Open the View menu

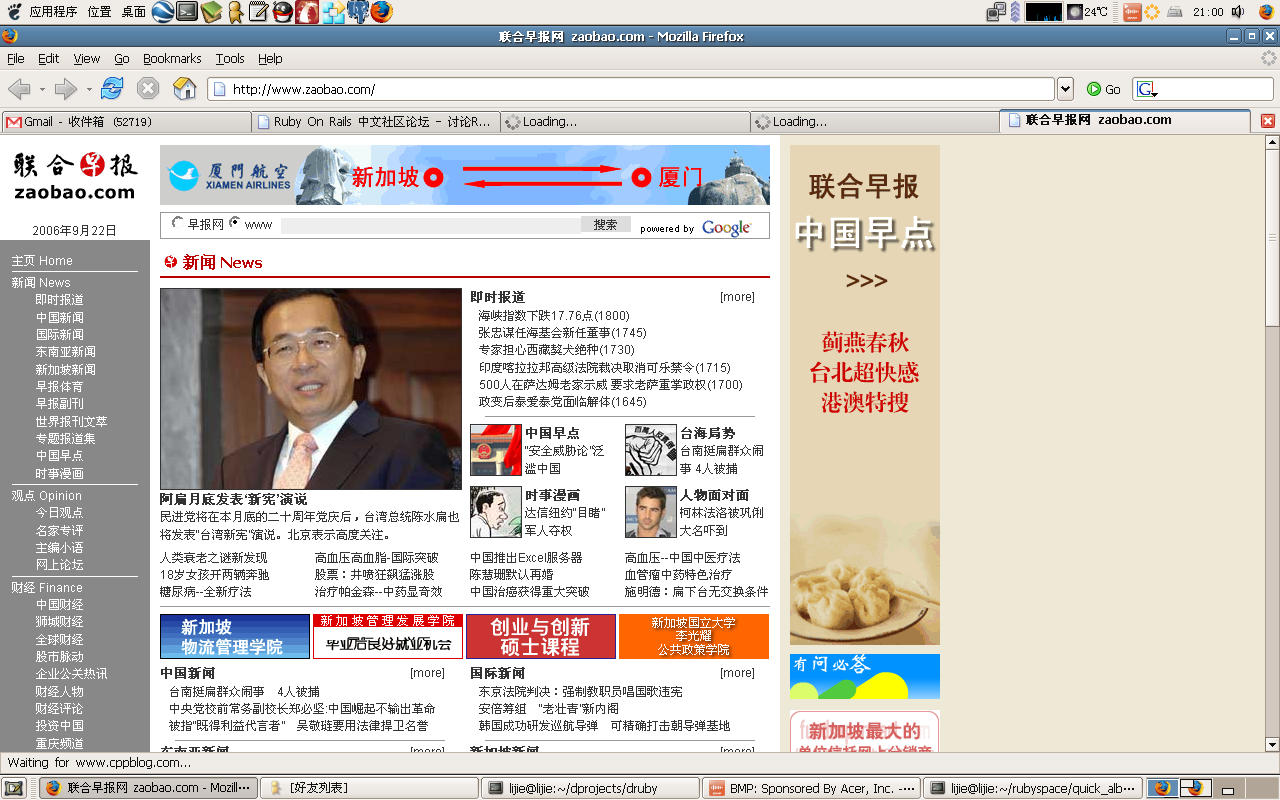(87, 59)
